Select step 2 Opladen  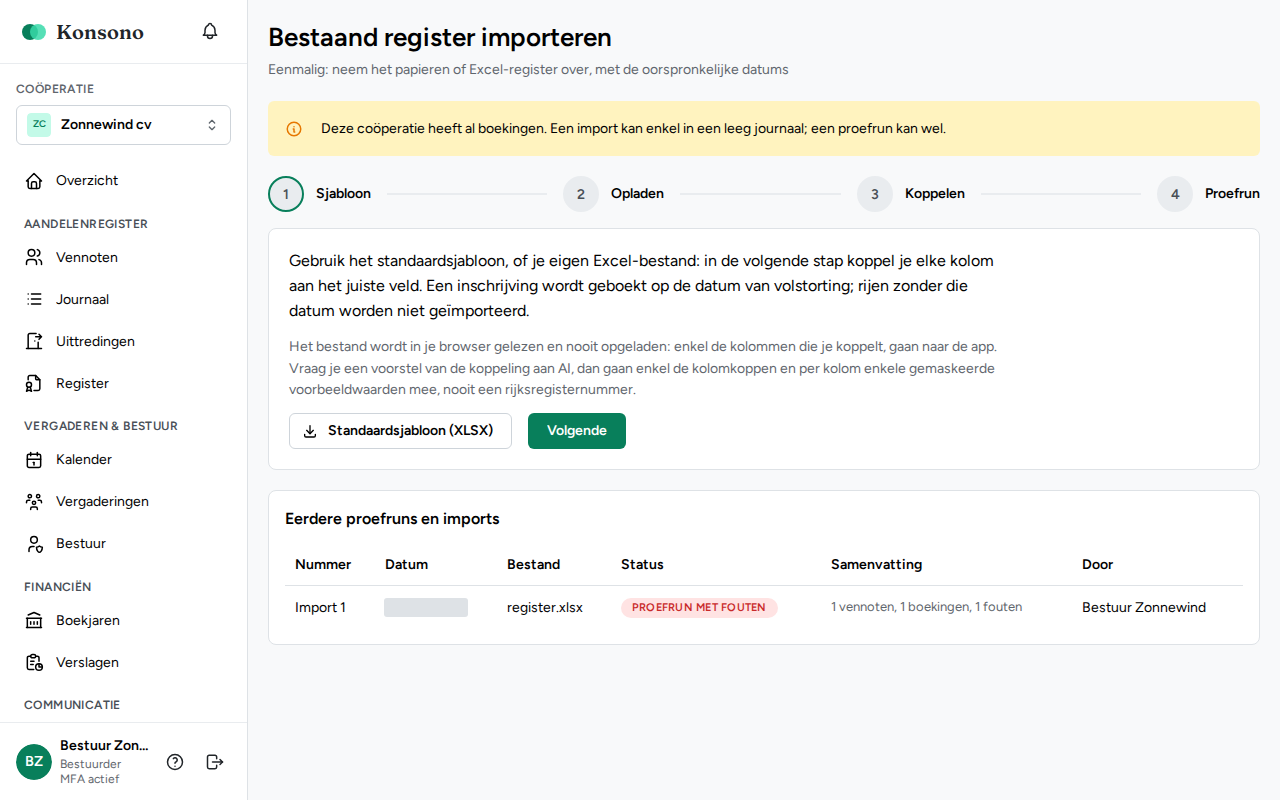click(613, 194)
